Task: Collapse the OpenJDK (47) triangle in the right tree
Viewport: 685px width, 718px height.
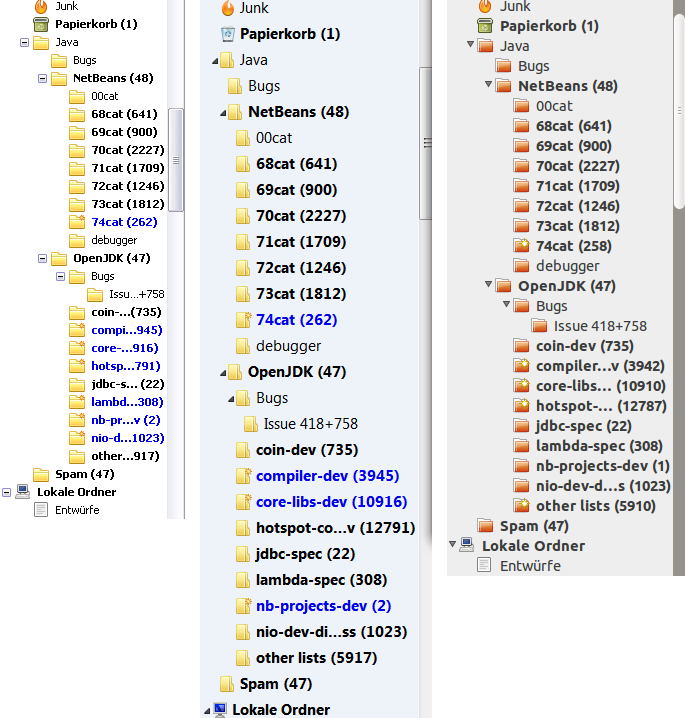Action: [488, 284]
